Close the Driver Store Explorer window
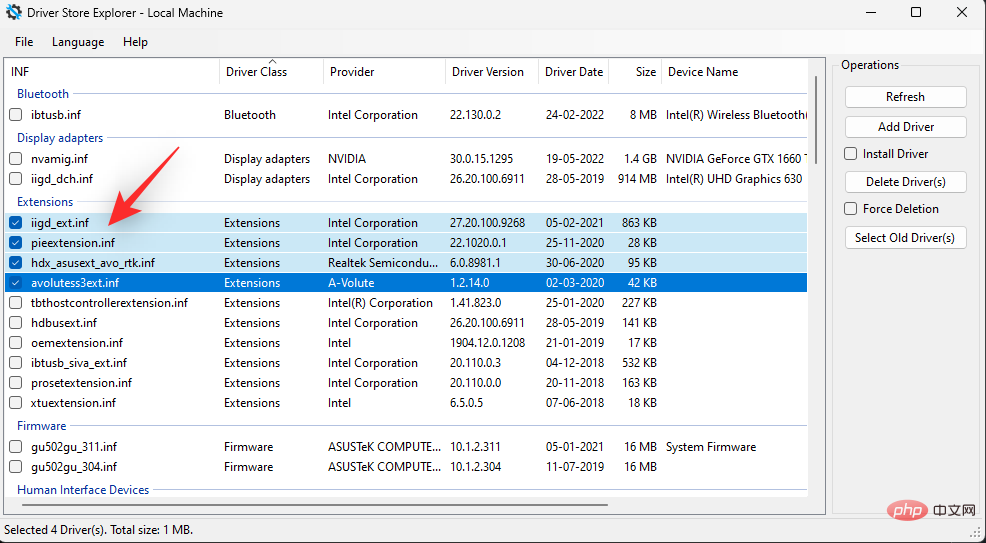 click(x=962, y=13)
